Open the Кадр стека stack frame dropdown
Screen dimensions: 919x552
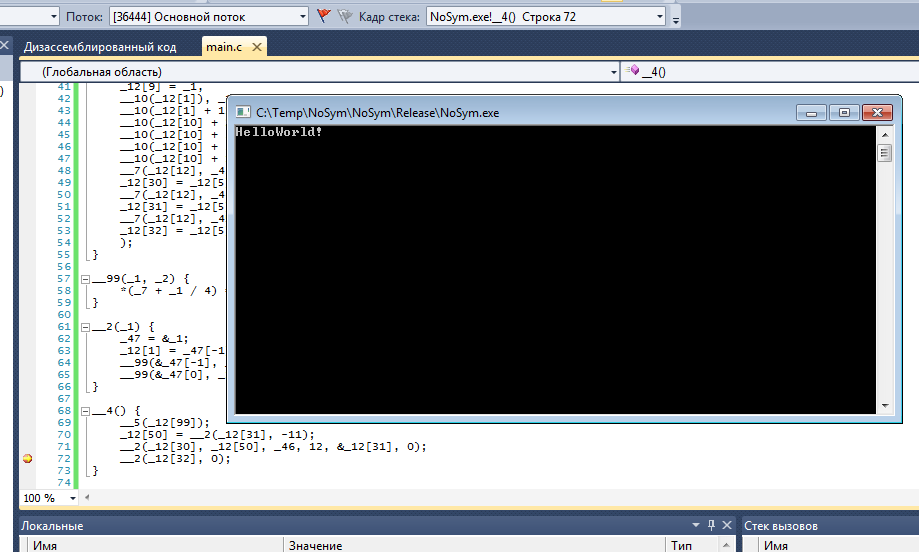pyautogui.click(x=659, y=17)
